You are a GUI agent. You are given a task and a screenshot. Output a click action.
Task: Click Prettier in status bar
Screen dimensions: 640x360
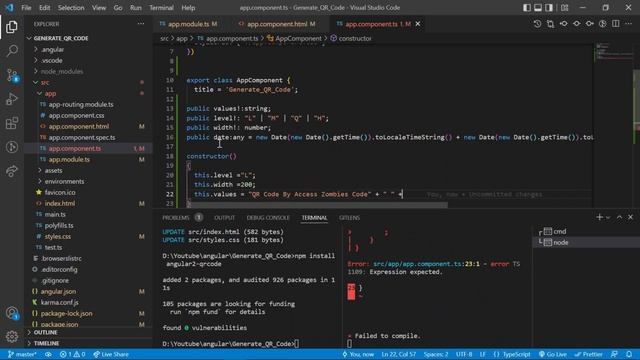click(589, 354)
